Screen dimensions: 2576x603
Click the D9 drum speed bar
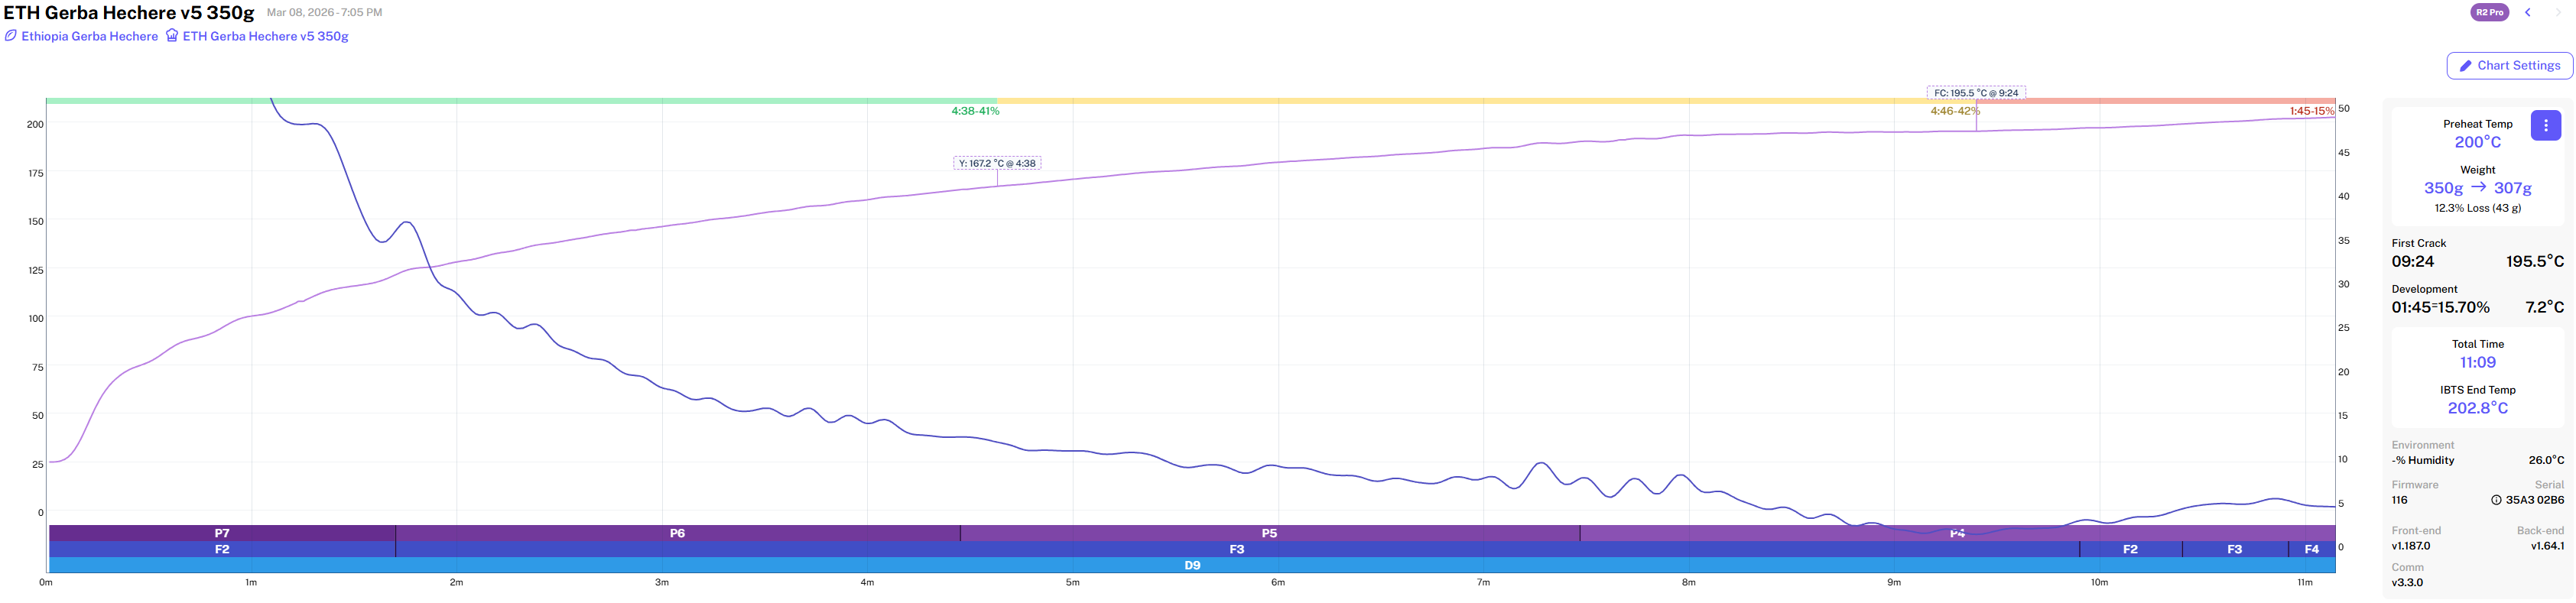click(x=1192, y=565)
